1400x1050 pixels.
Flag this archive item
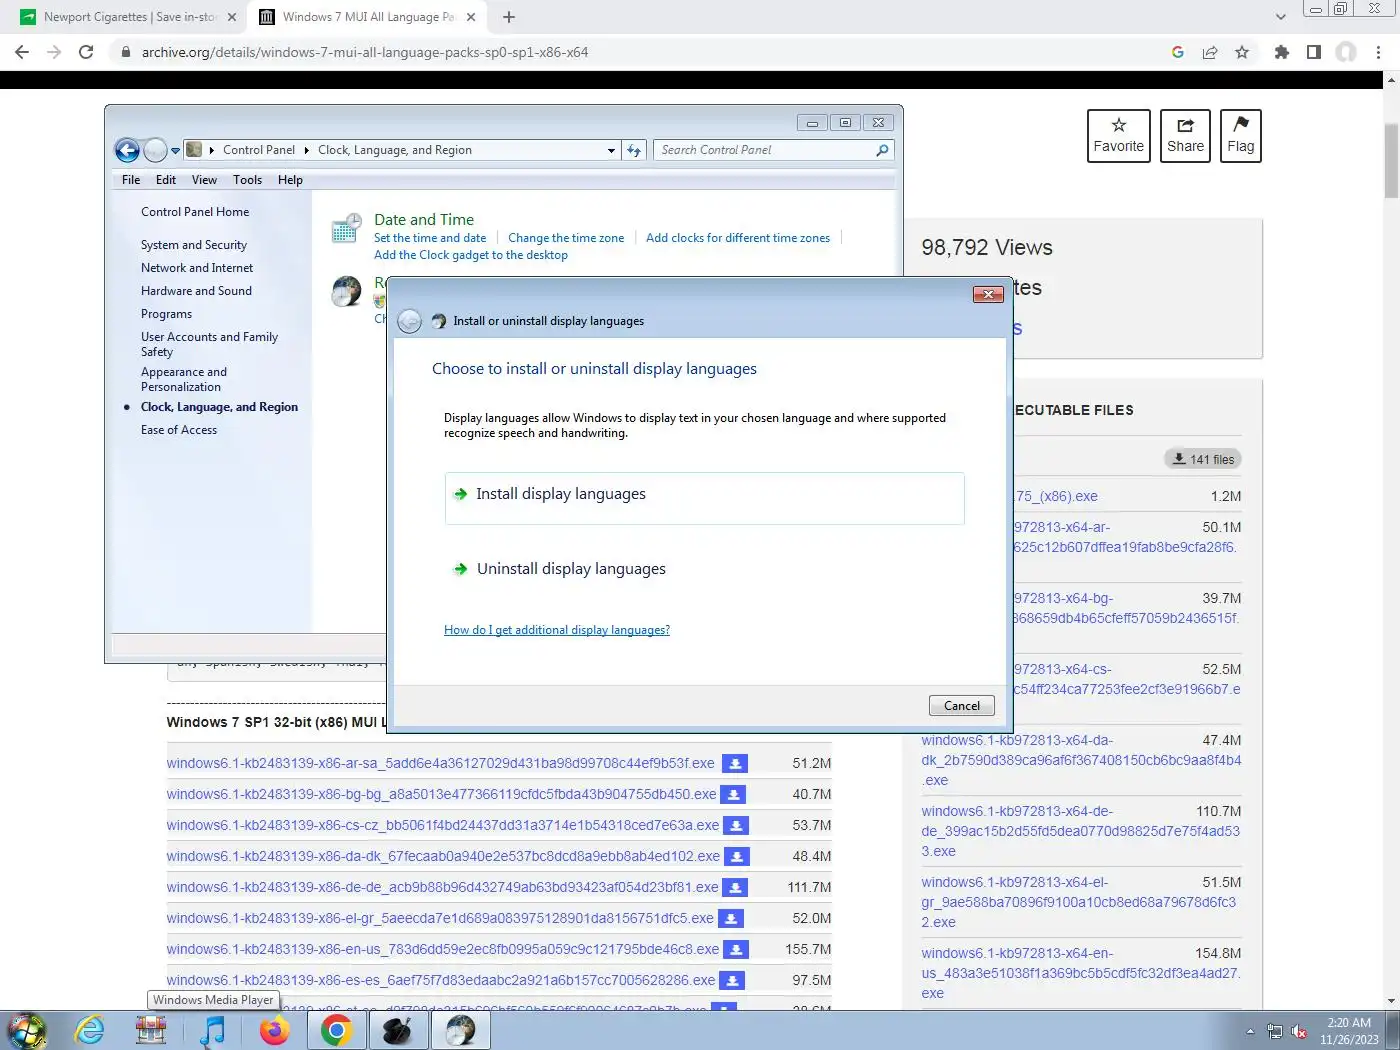click(1241, 136)
